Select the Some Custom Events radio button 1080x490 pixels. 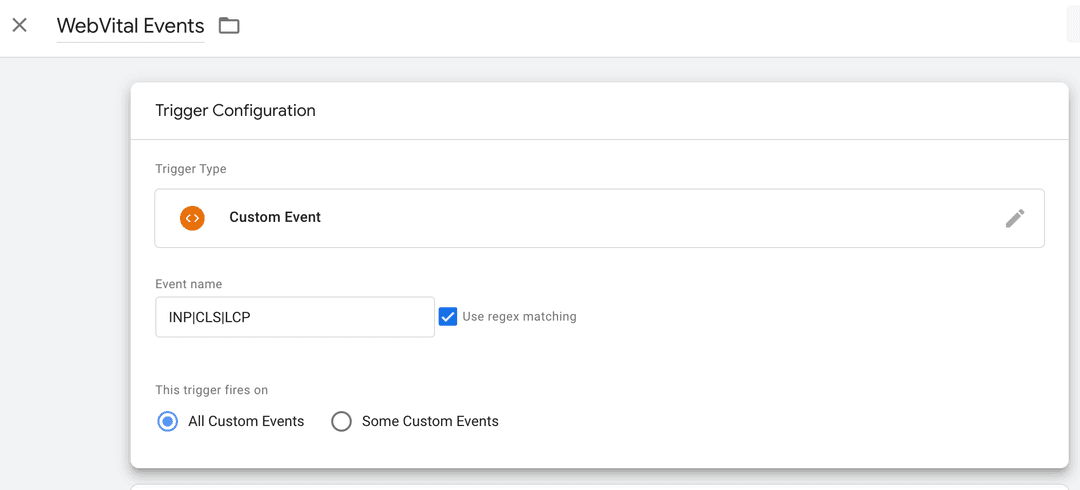[341, 421]
